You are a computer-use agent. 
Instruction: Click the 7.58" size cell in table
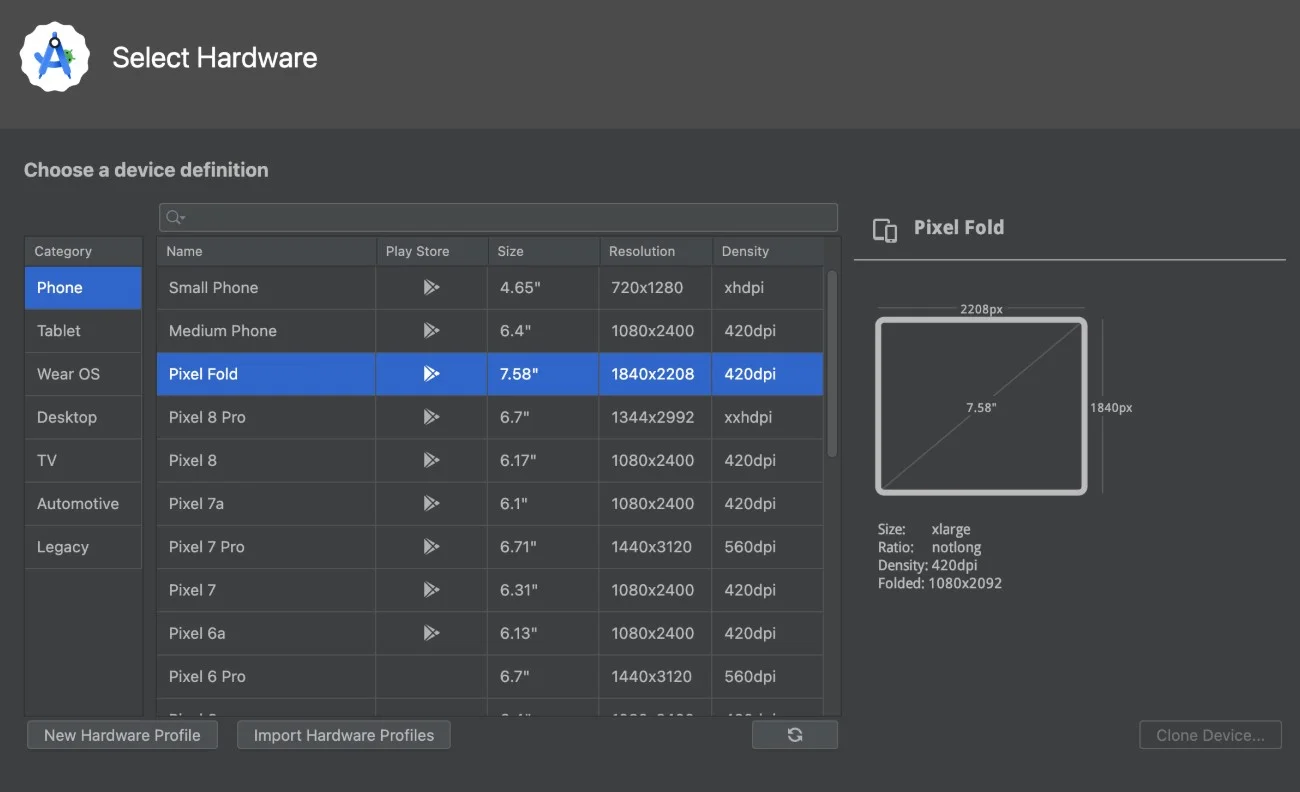[x=544, y=374]
